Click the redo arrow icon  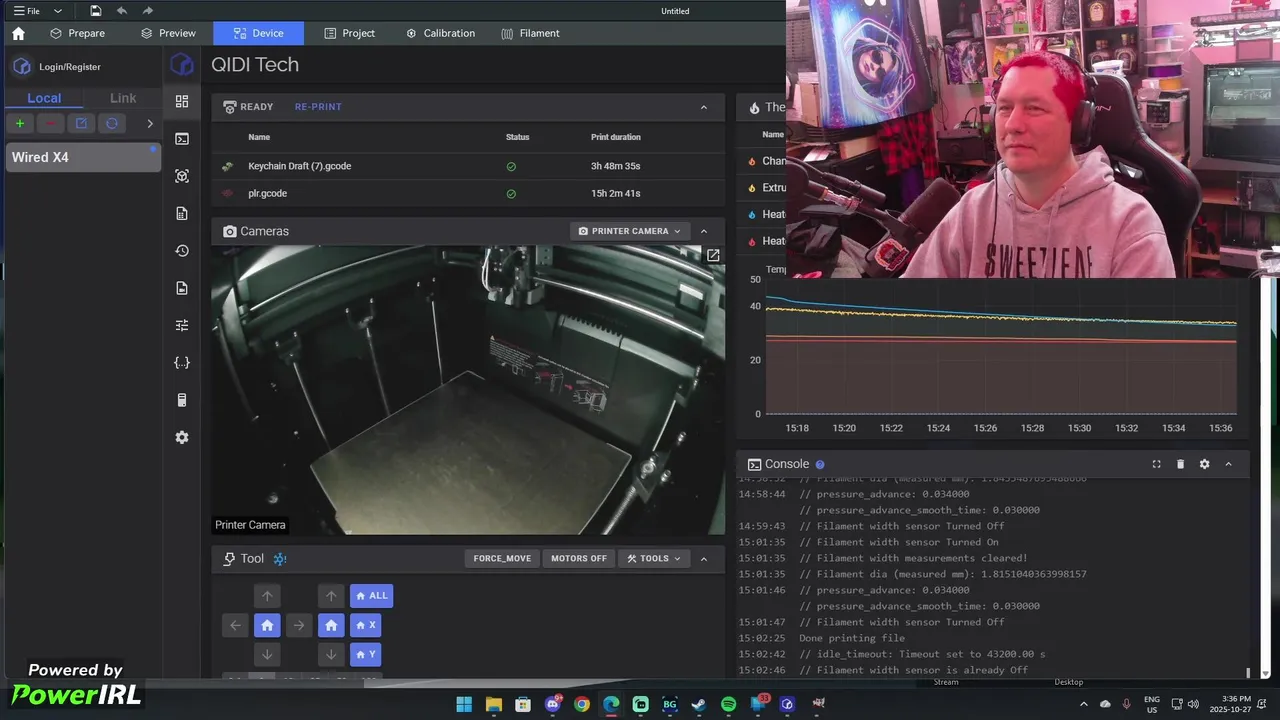(148, 11)
